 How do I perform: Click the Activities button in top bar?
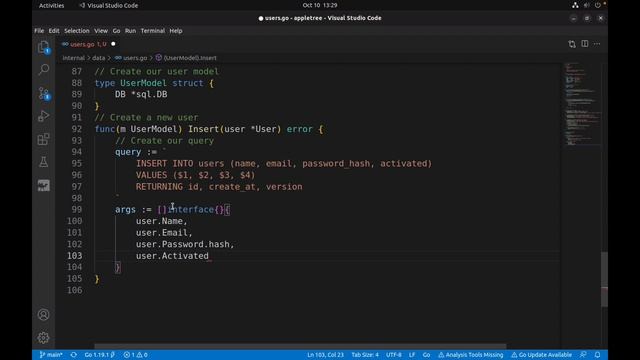point(51,5)
